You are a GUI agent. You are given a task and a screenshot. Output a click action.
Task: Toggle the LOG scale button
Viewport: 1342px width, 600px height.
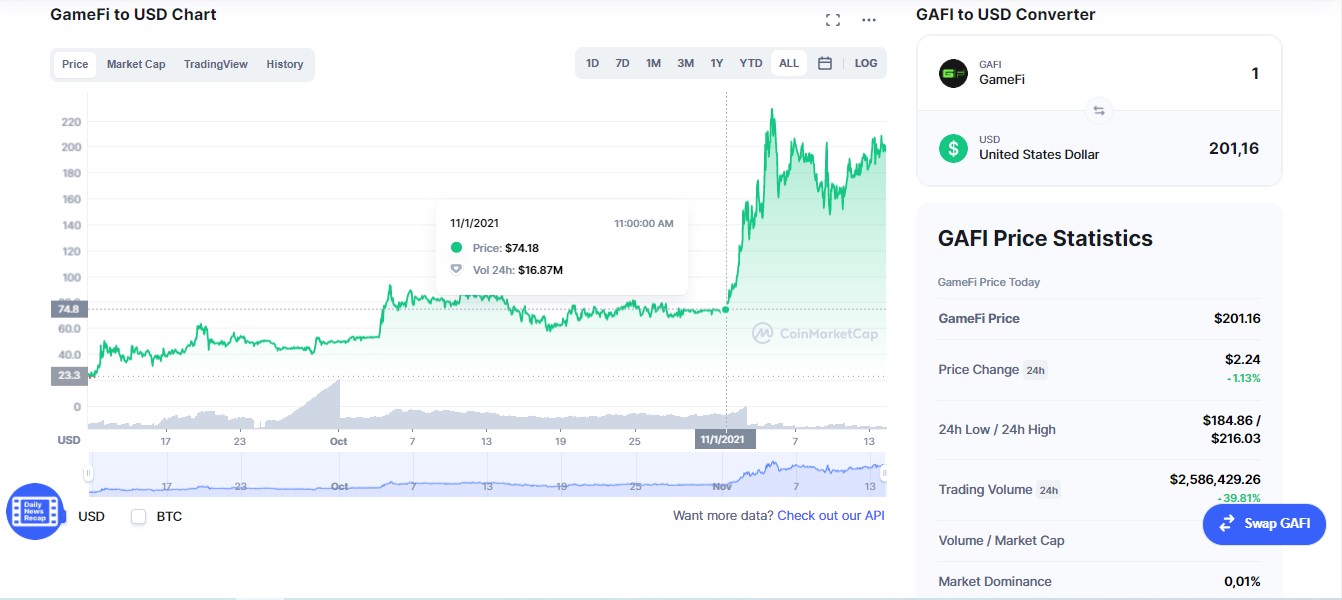866,63
